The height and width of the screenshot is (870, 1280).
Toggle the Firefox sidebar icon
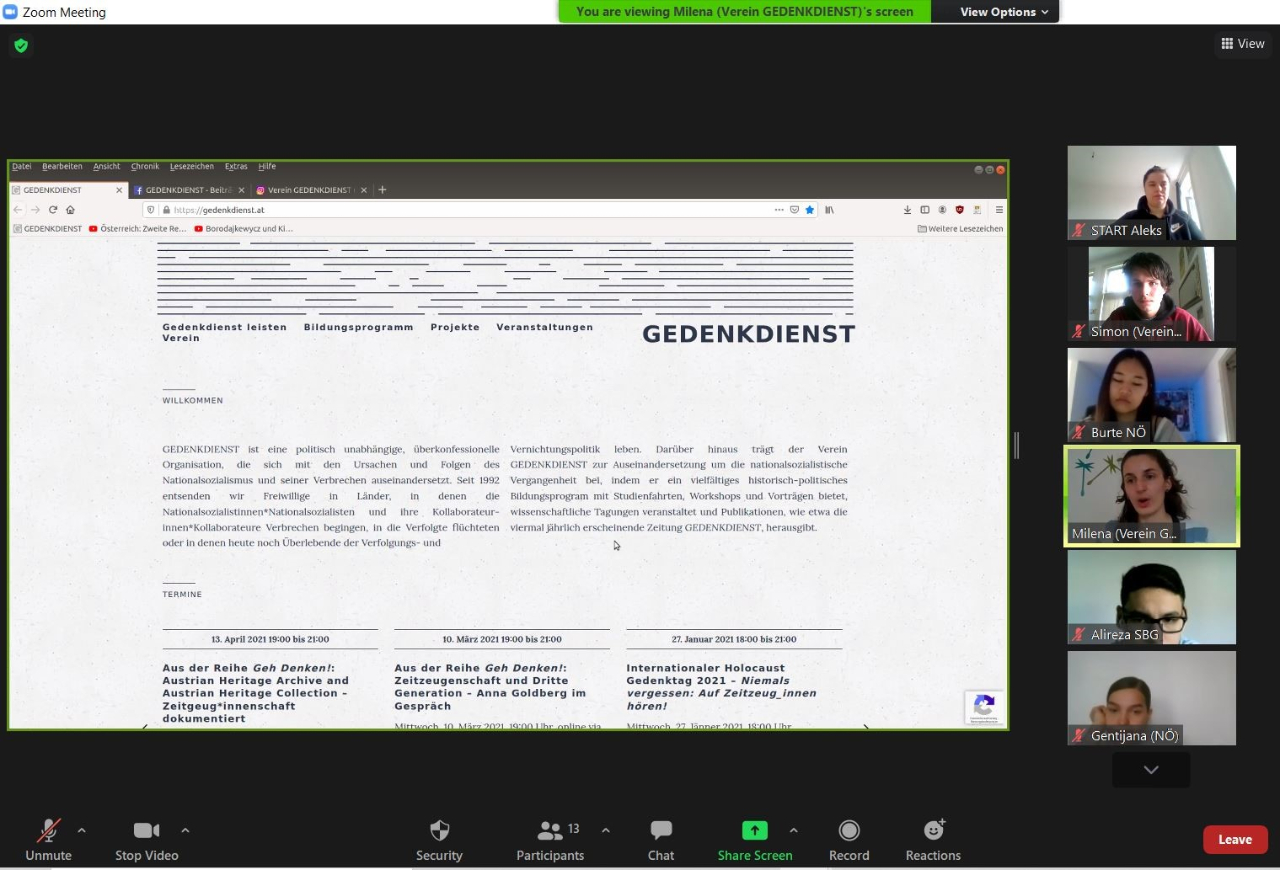(925, 210)
